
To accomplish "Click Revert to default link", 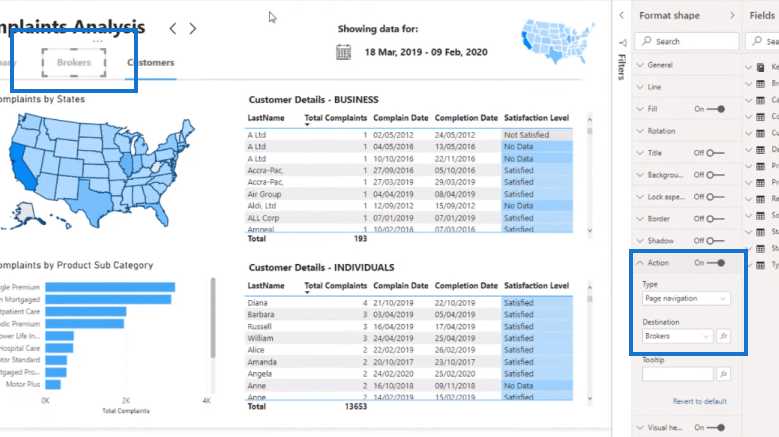I will point(700,401).
